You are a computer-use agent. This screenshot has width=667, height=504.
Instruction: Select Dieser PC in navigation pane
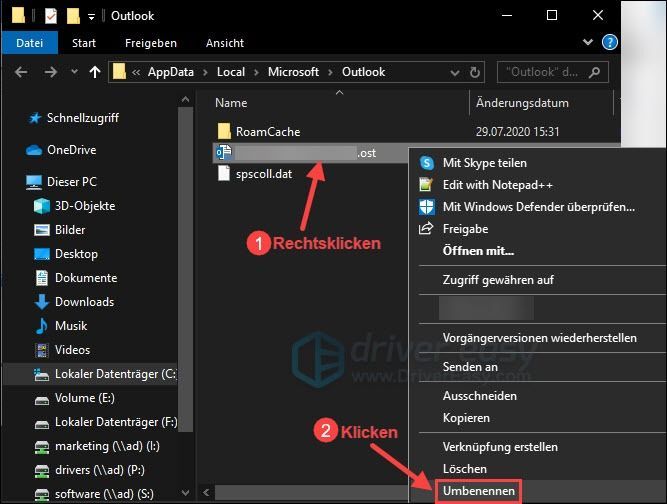pyautogui.click(x=71, y=182)
